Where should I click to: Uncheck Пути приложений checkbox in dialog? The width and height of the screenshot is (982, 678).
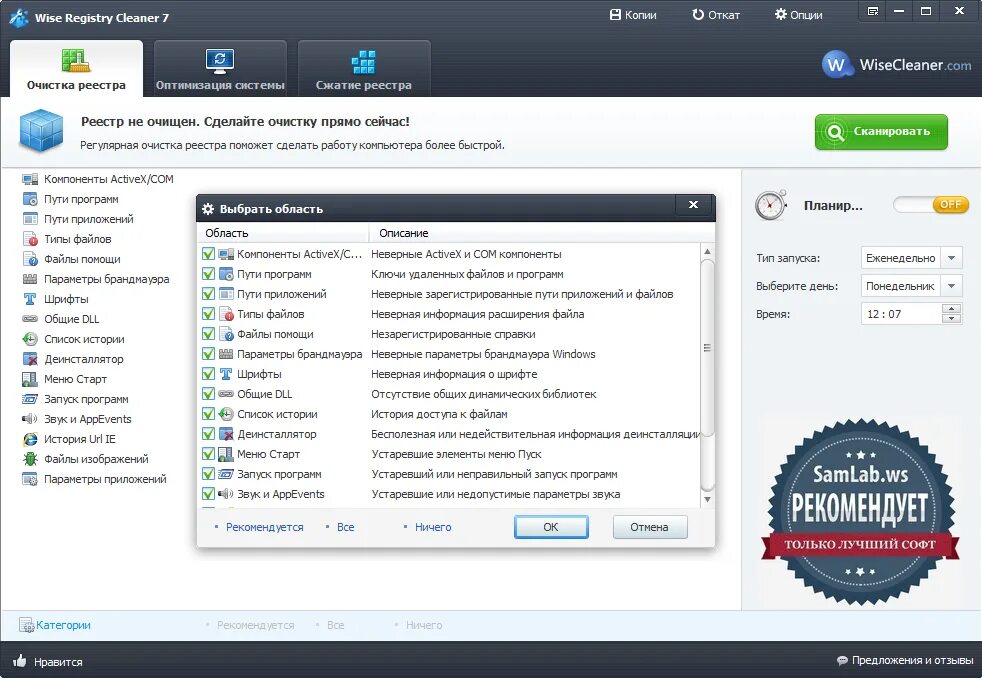(209, 294)
